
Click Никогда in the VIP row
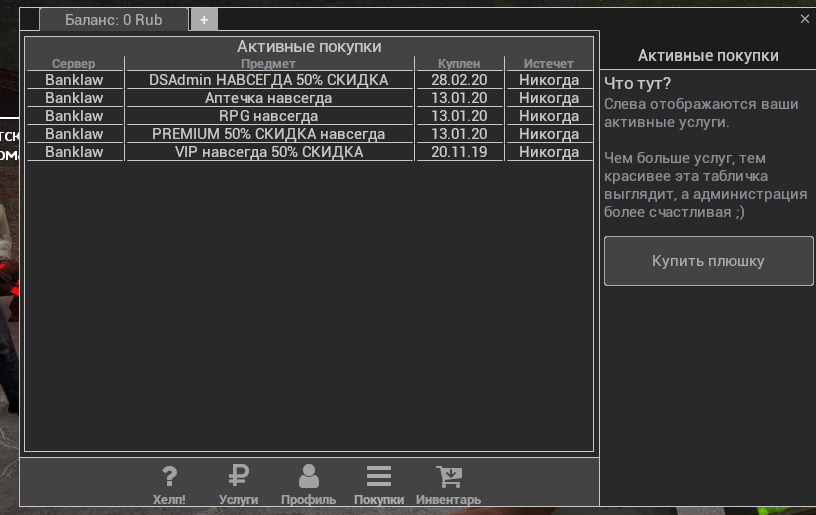coord(549,152)
